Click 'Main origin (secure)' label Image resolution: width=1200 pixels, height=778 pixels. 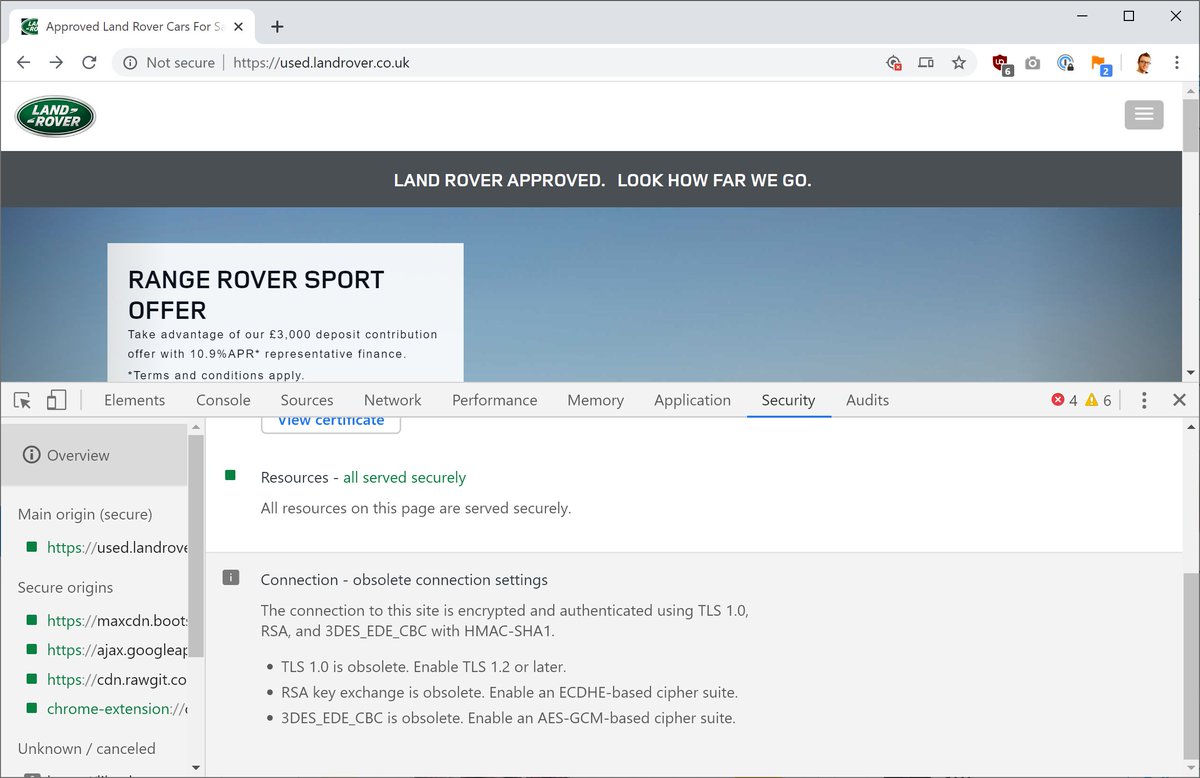pyautogui.click(x=85, y=514)
